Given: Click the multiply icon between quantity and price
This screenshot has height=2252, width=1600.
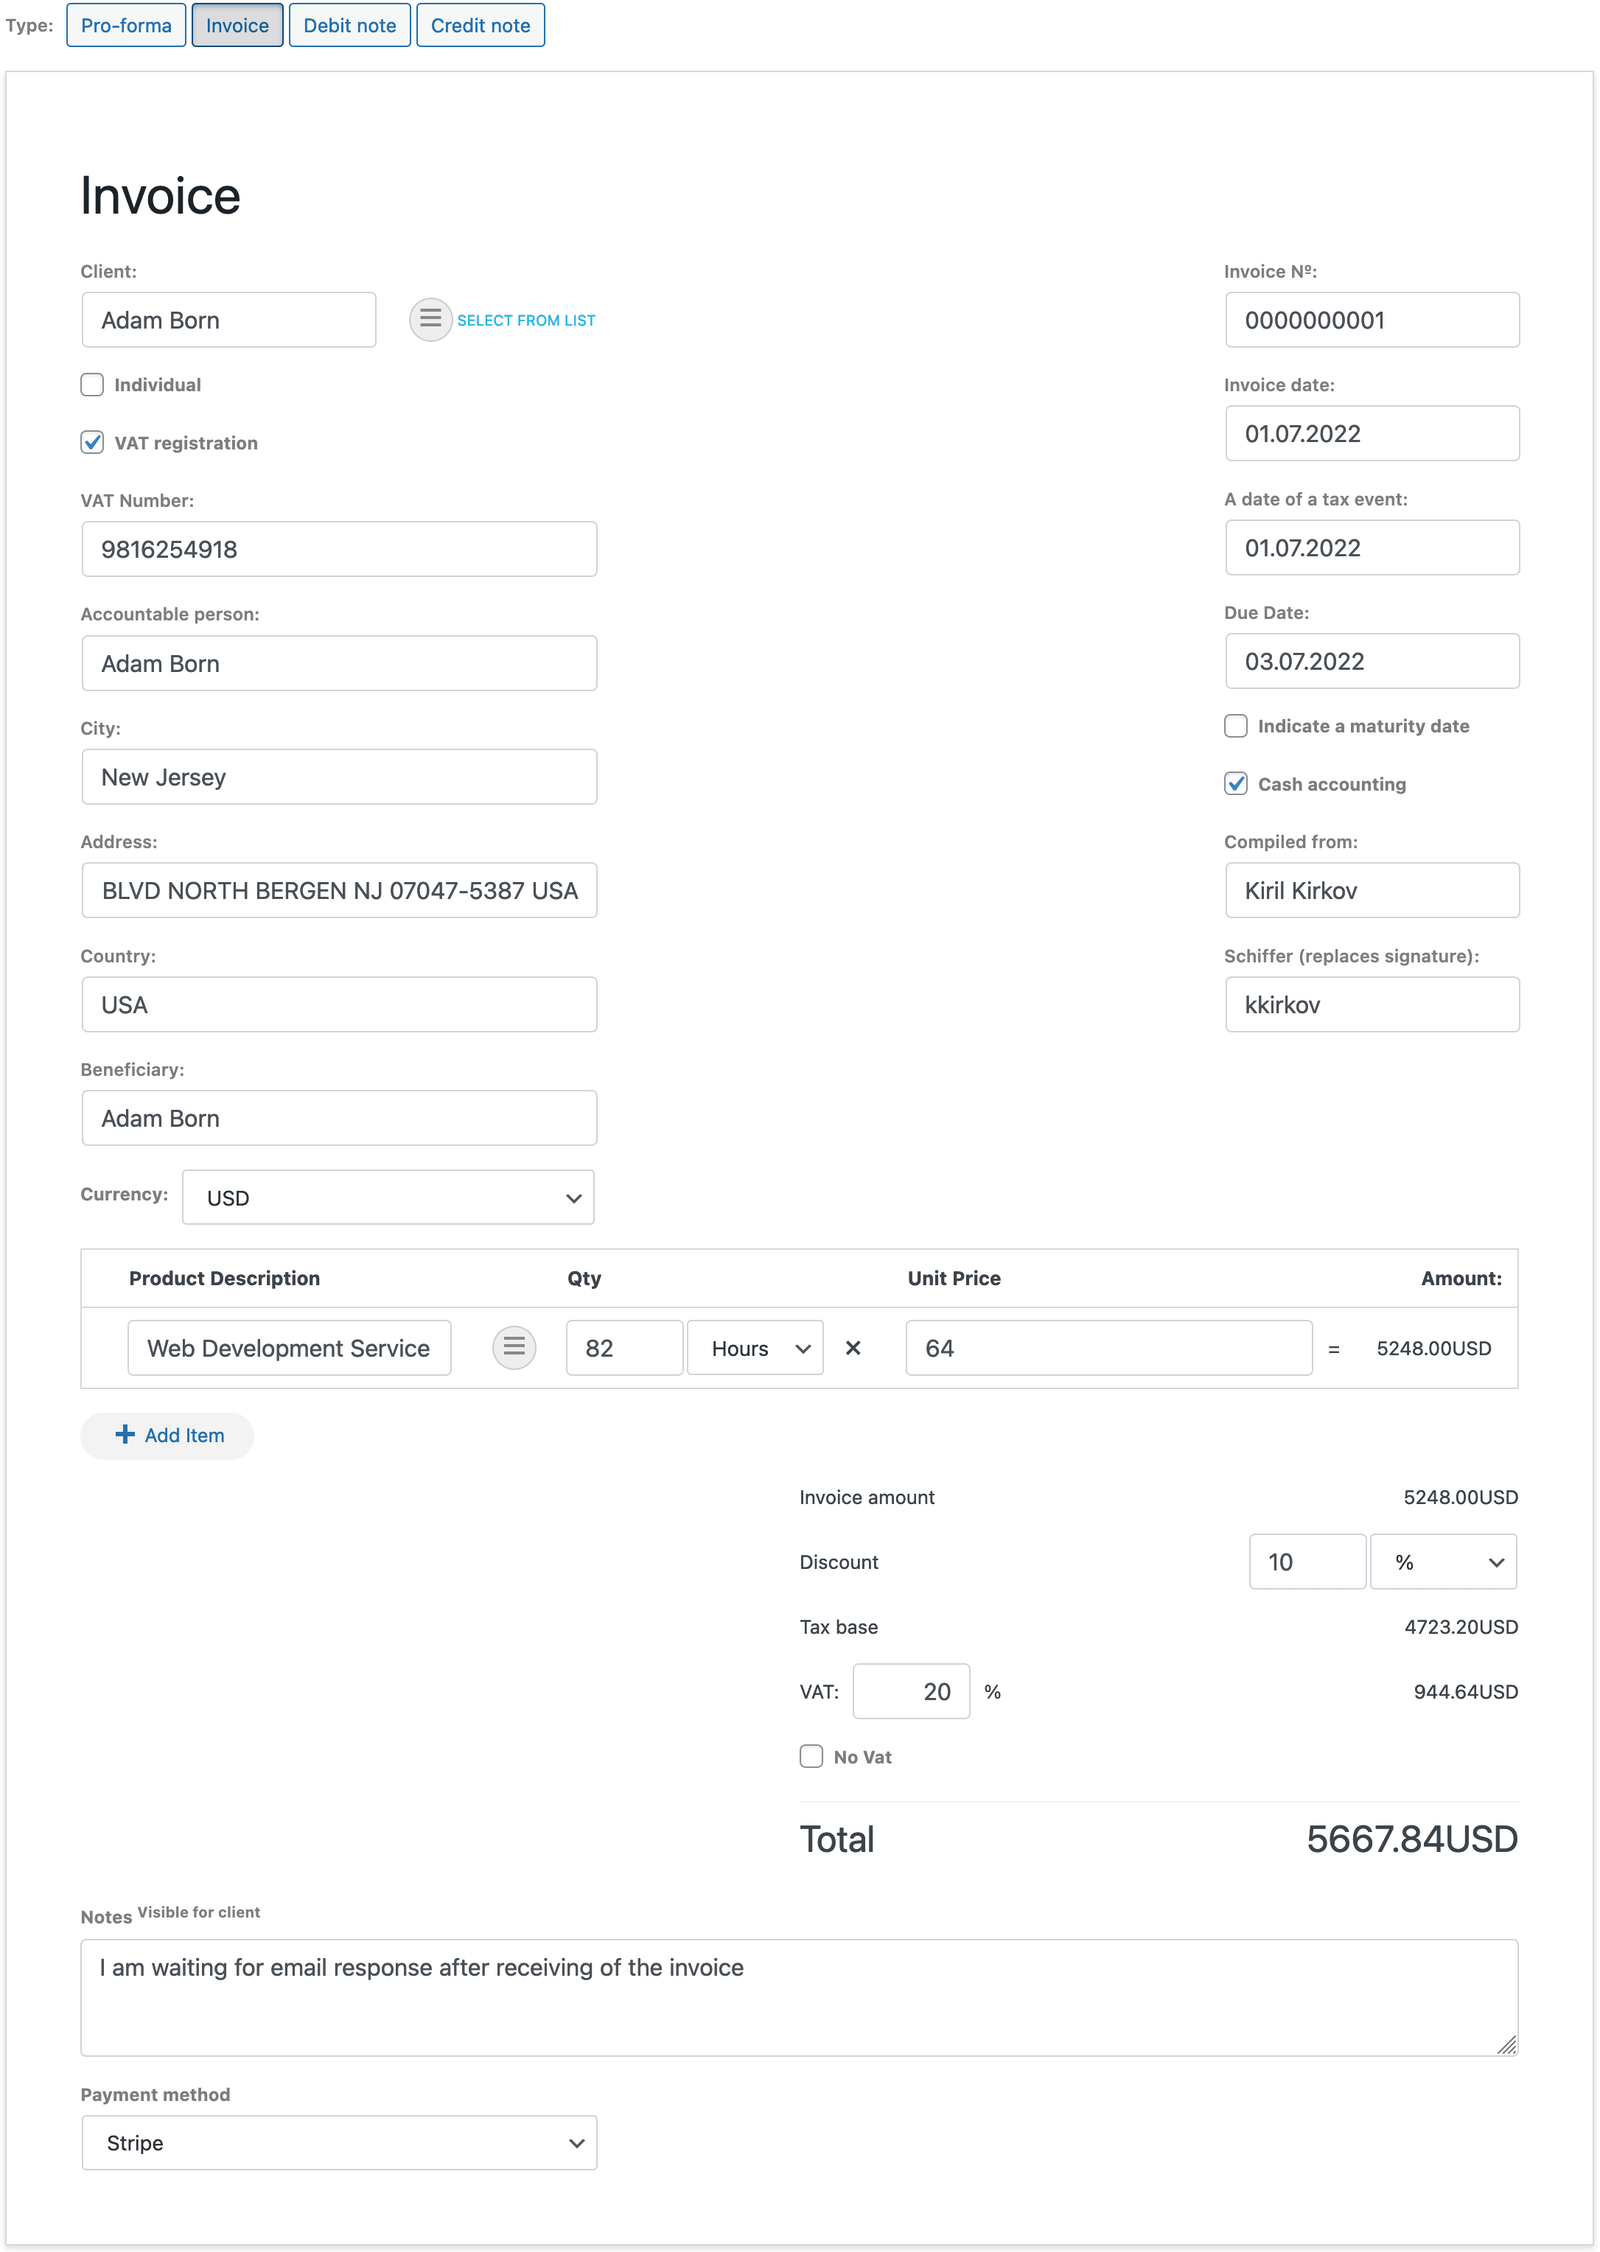Looking at the screenshot, I should point(855,1347).
